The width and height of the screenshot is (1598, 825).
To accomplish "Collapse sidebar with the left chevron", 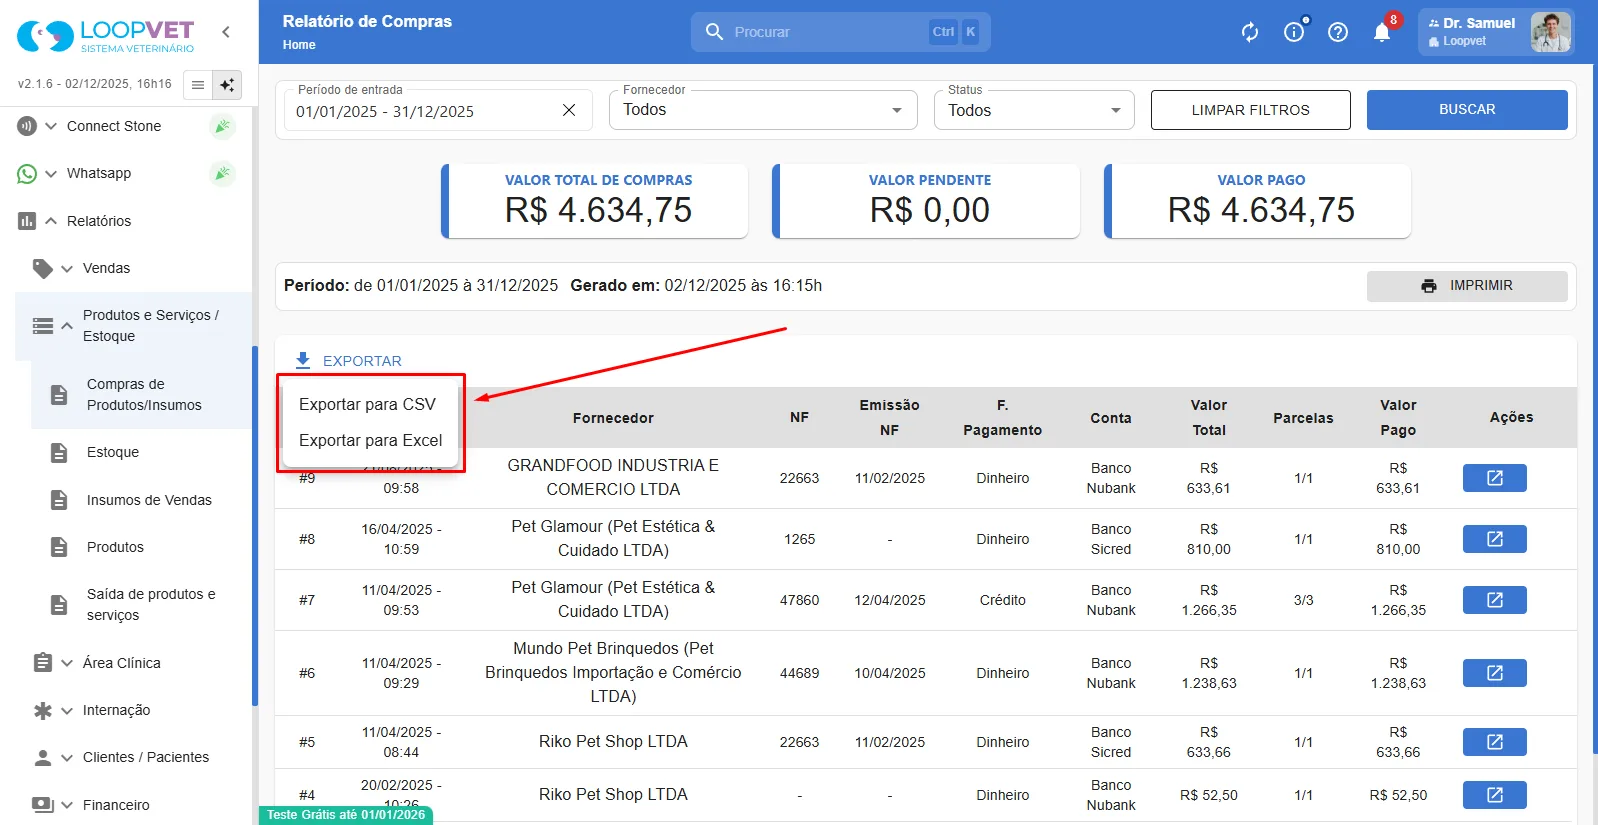I will [226, 32].
